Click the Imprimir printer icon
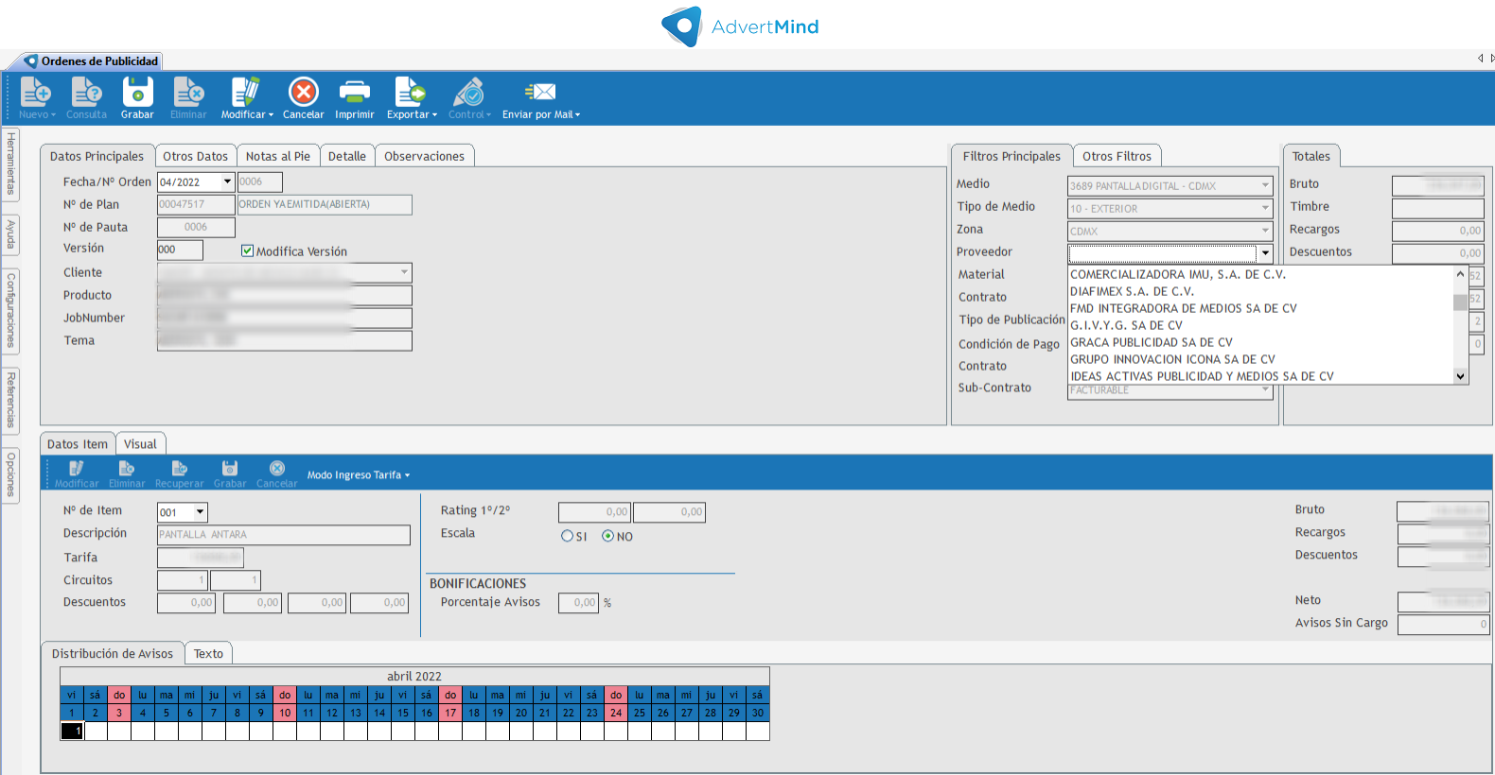1495x775 pixels. coord(355,92)
